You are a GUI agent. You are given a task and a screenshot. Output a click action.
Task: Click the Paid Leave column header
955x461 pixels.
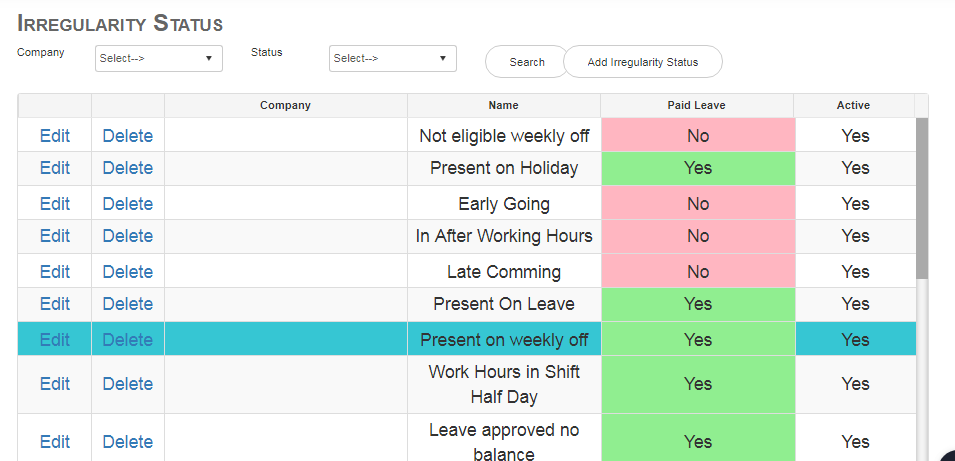pyautogui.click(x=696, y=105)
